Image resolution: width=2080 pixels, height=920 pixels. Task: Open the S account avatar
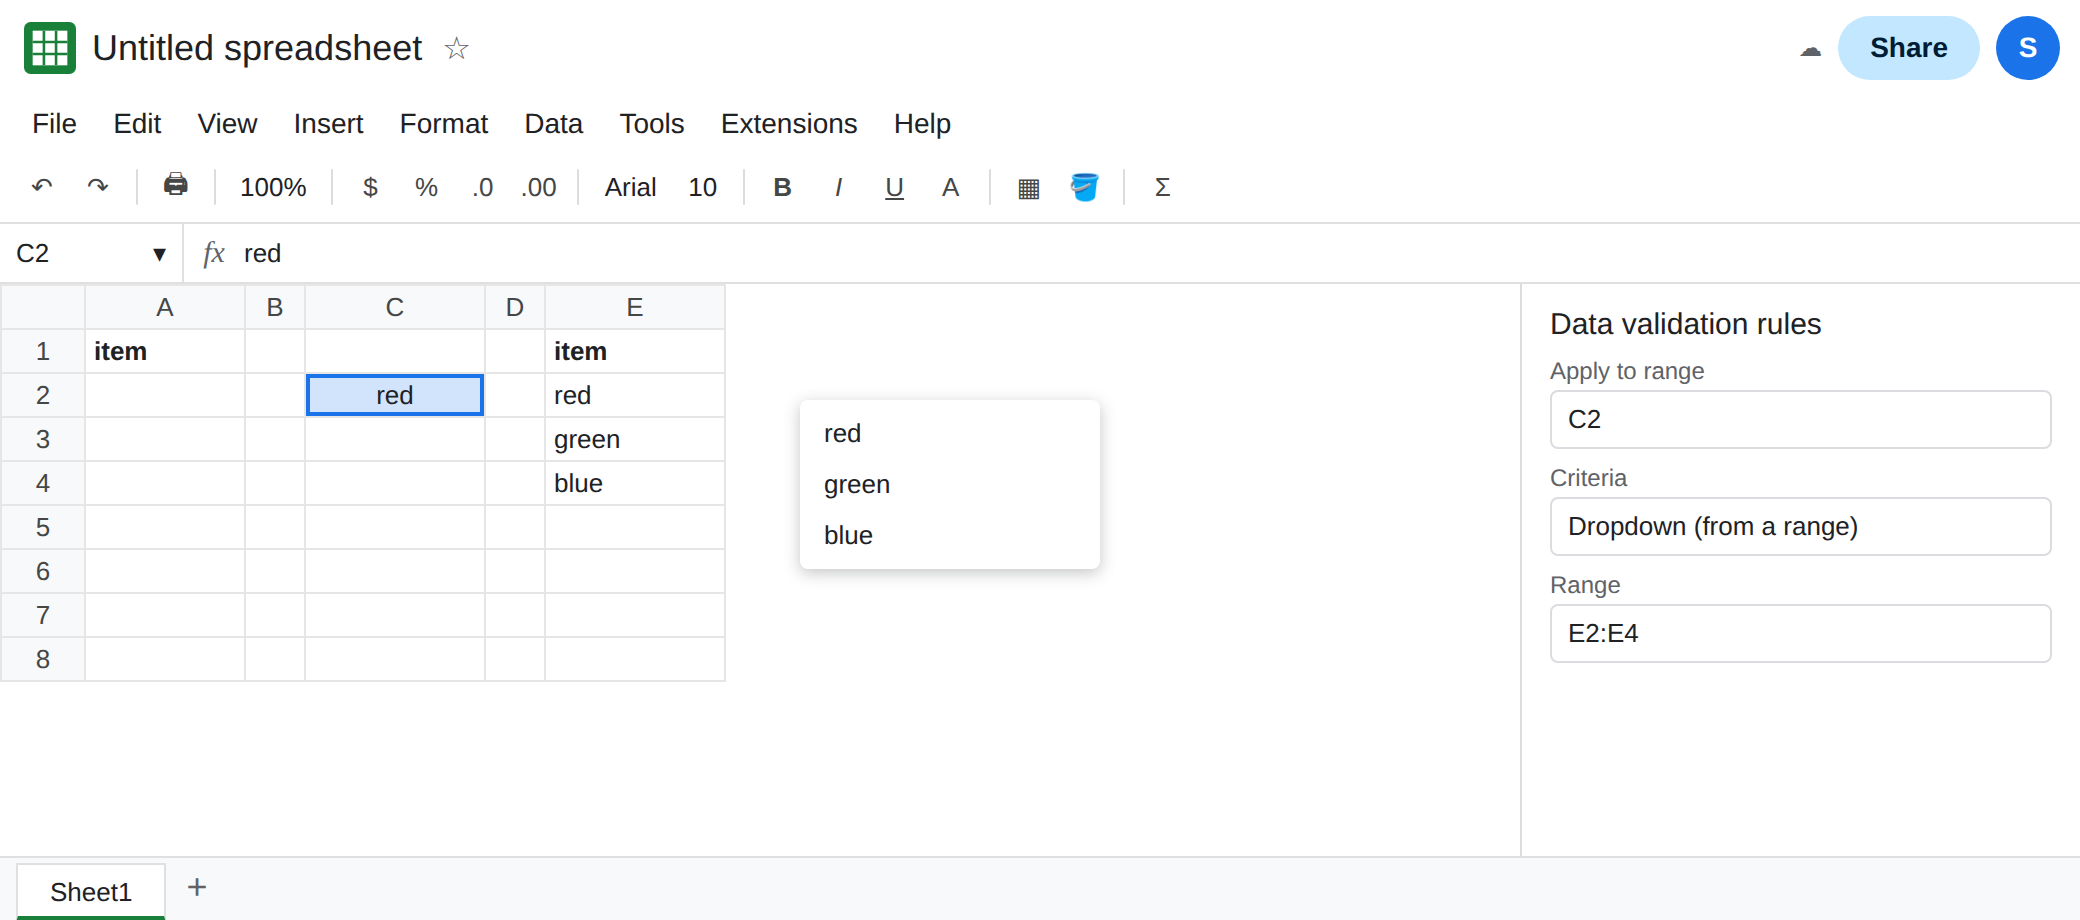coord(2028,48)
